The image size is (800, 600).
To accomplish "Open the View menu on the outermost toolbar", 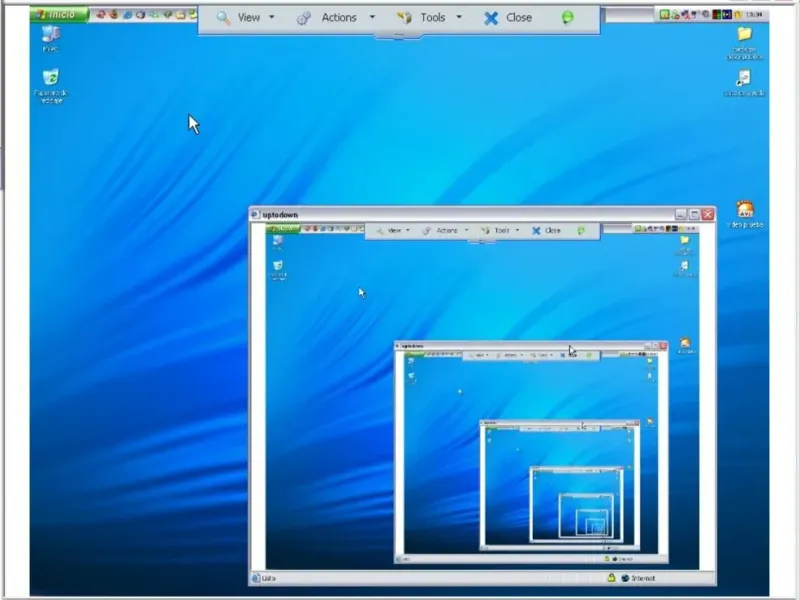I will 249,17.
